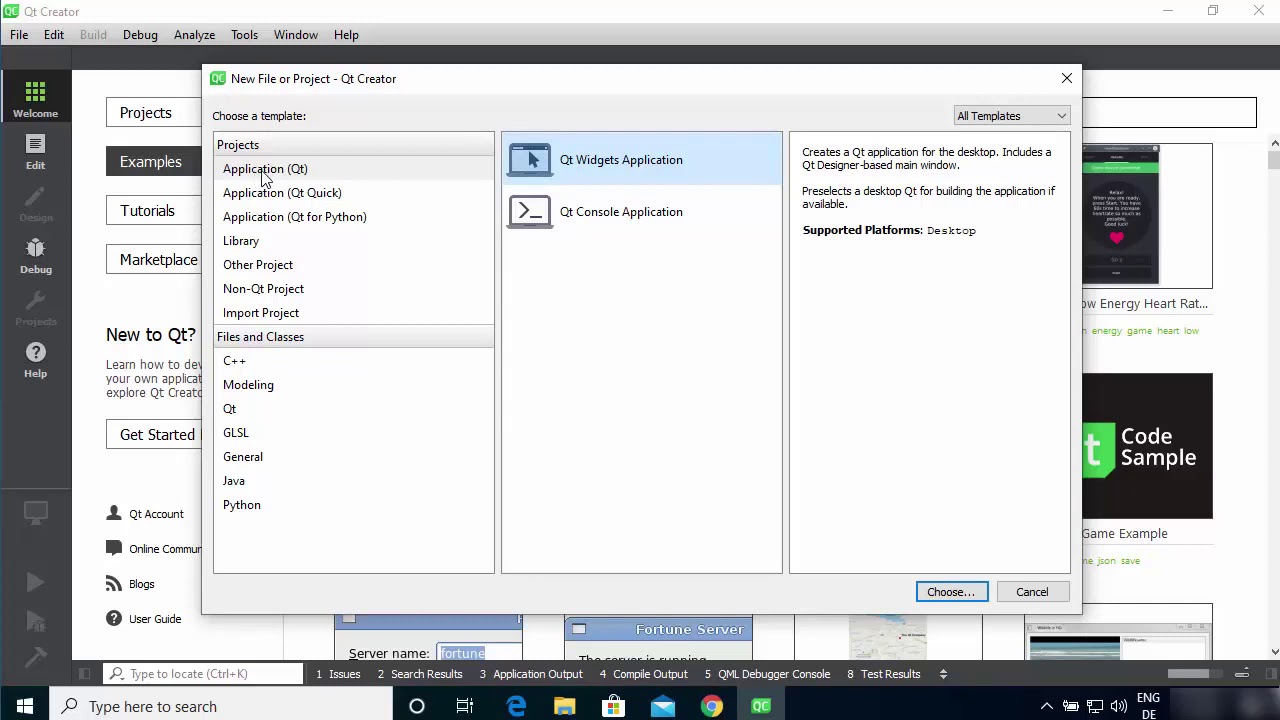The image size is (1280, 720).
Task: Select Qt Console Application template
Action: [642, 212]
